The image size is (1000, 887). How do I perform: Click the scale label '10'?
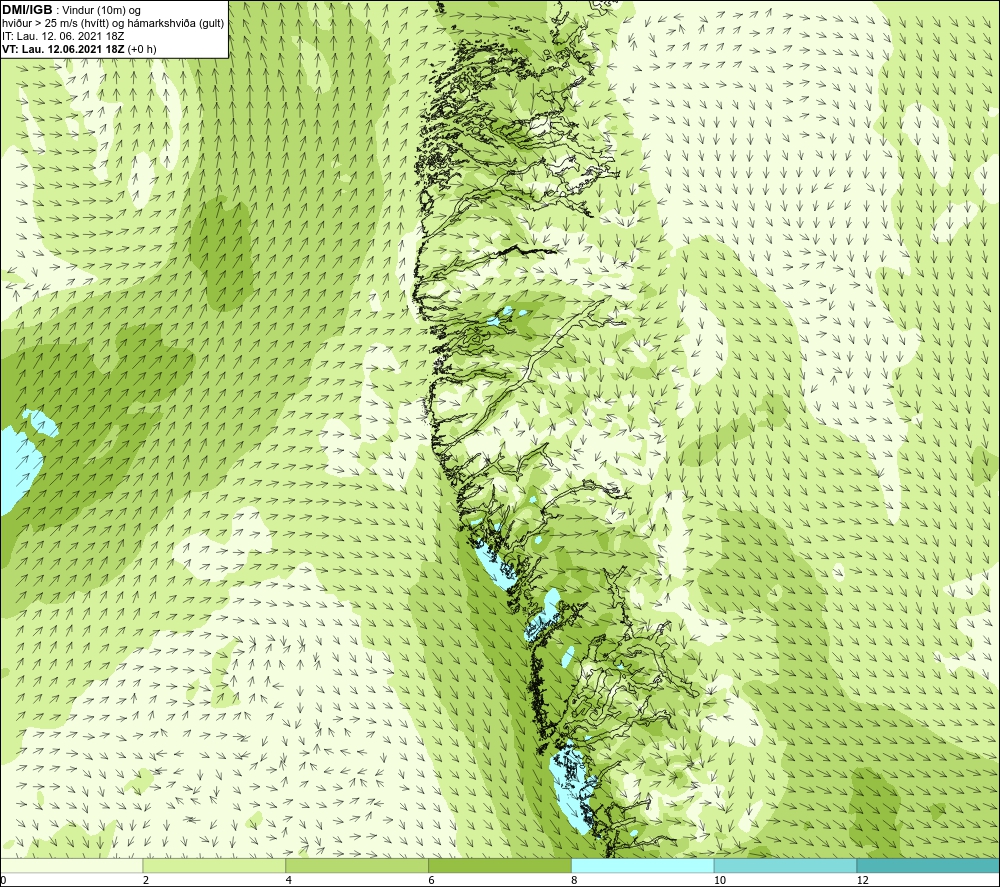point(720,881)
